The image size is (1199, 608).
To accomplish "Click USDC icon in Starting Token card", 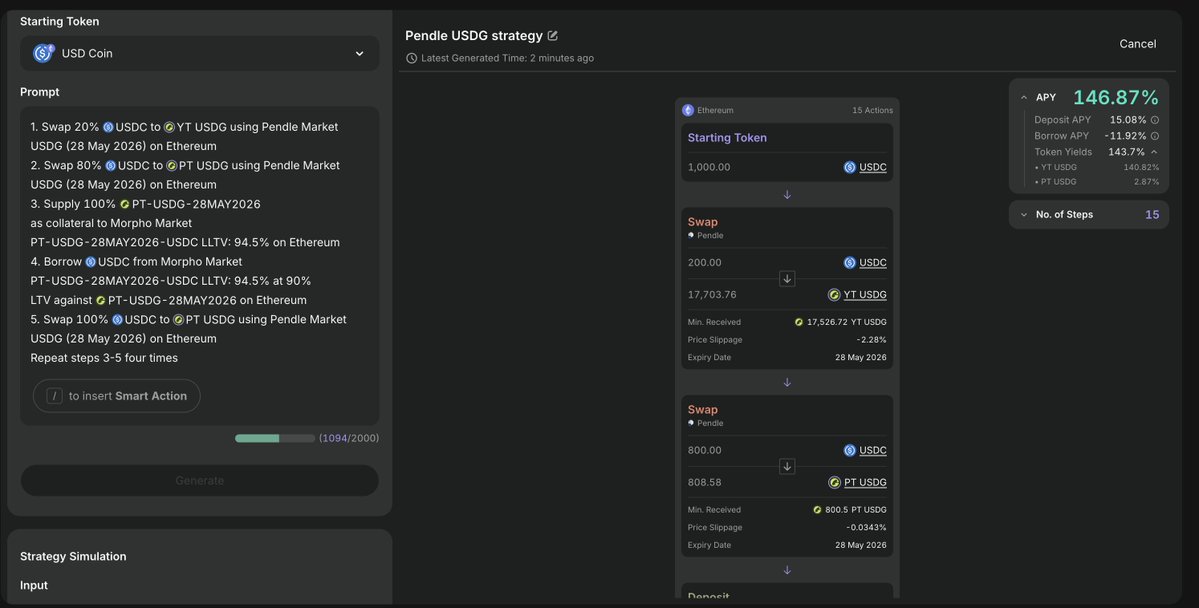I will 850,167.
